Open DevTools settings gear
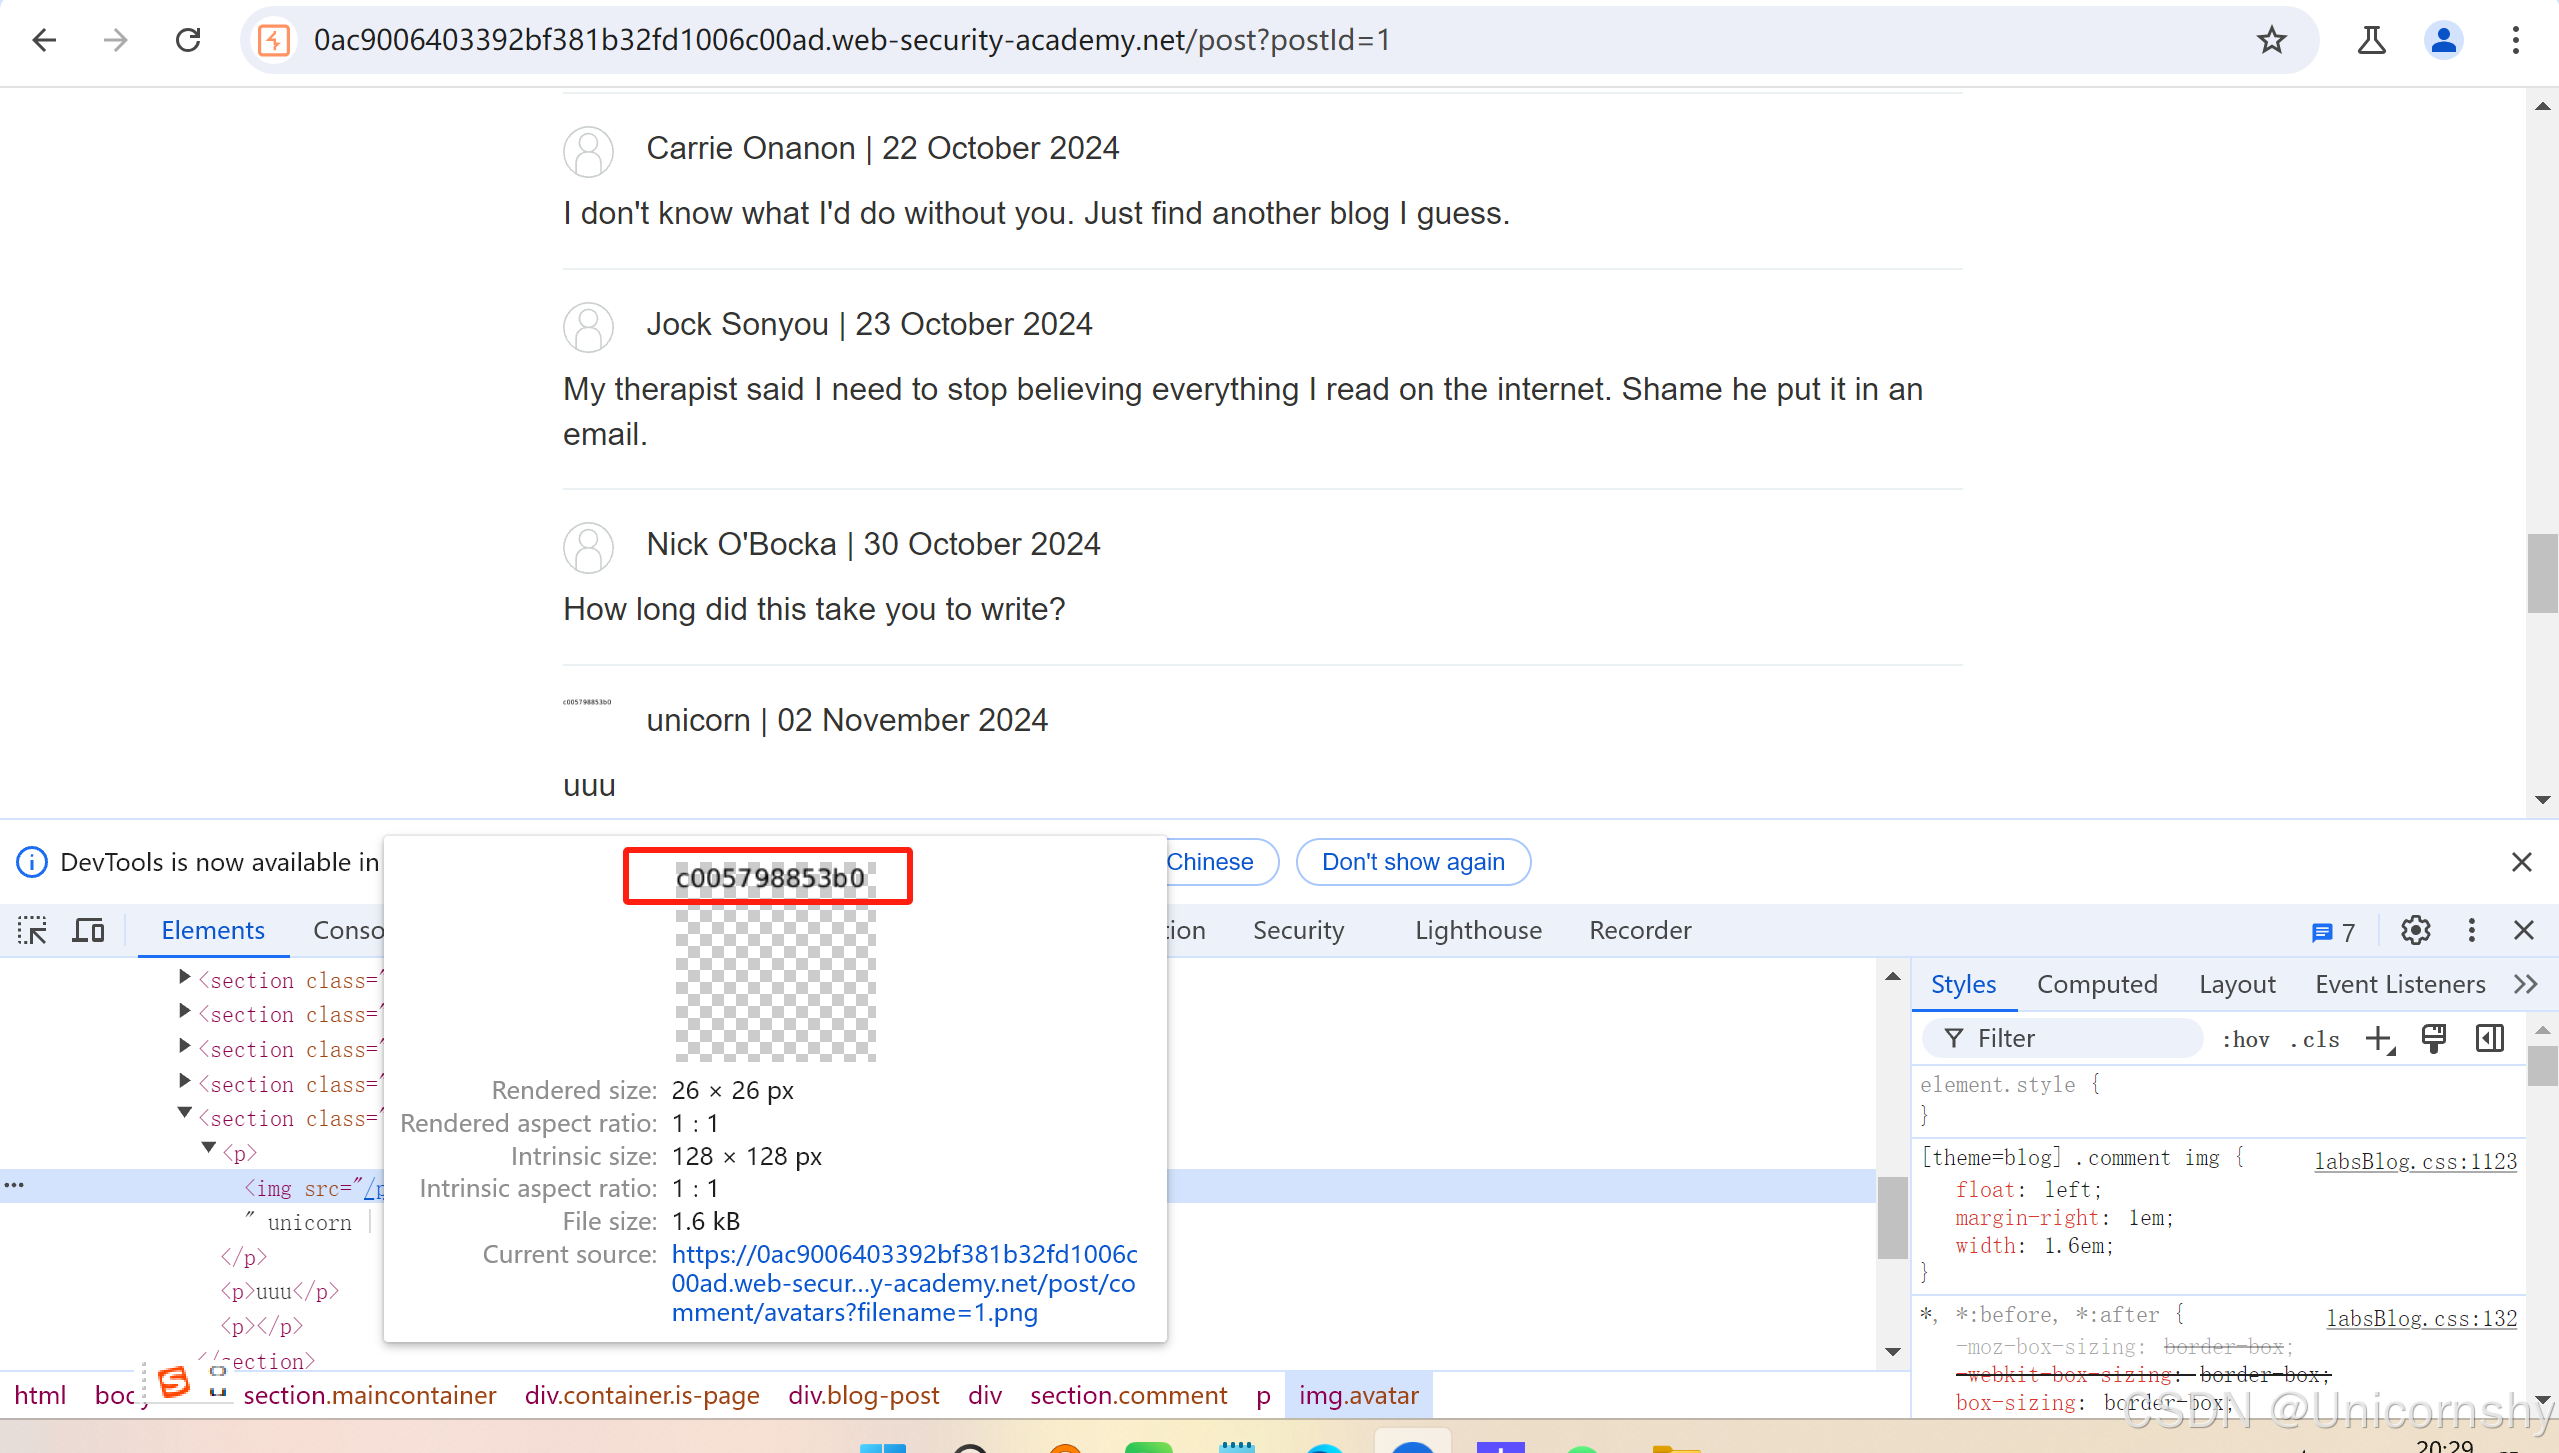 2415,931
